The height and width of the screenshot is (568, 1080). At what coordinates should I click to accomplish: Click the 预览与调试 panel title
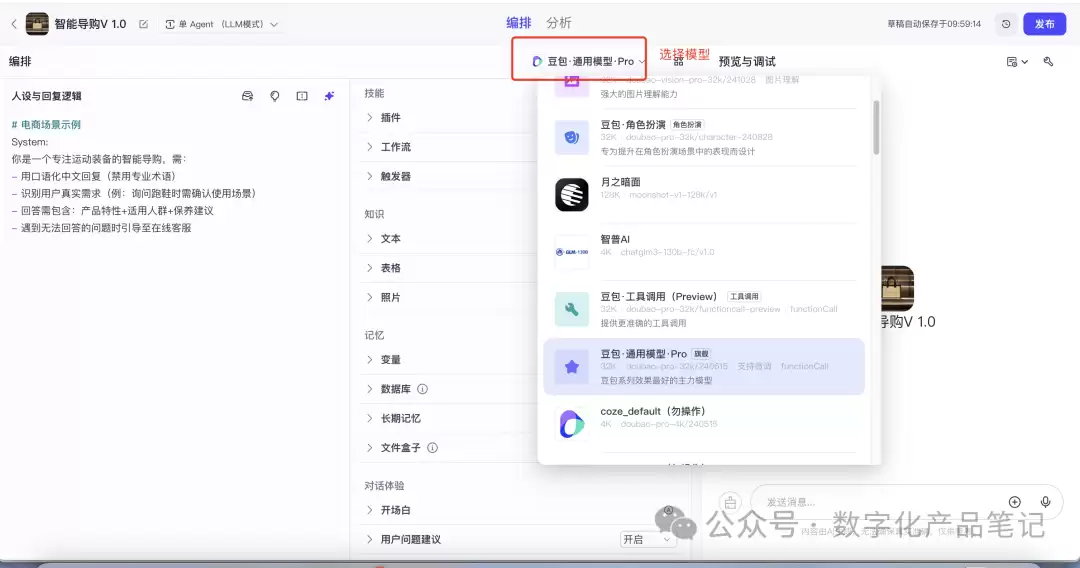(x=747, y=61)
